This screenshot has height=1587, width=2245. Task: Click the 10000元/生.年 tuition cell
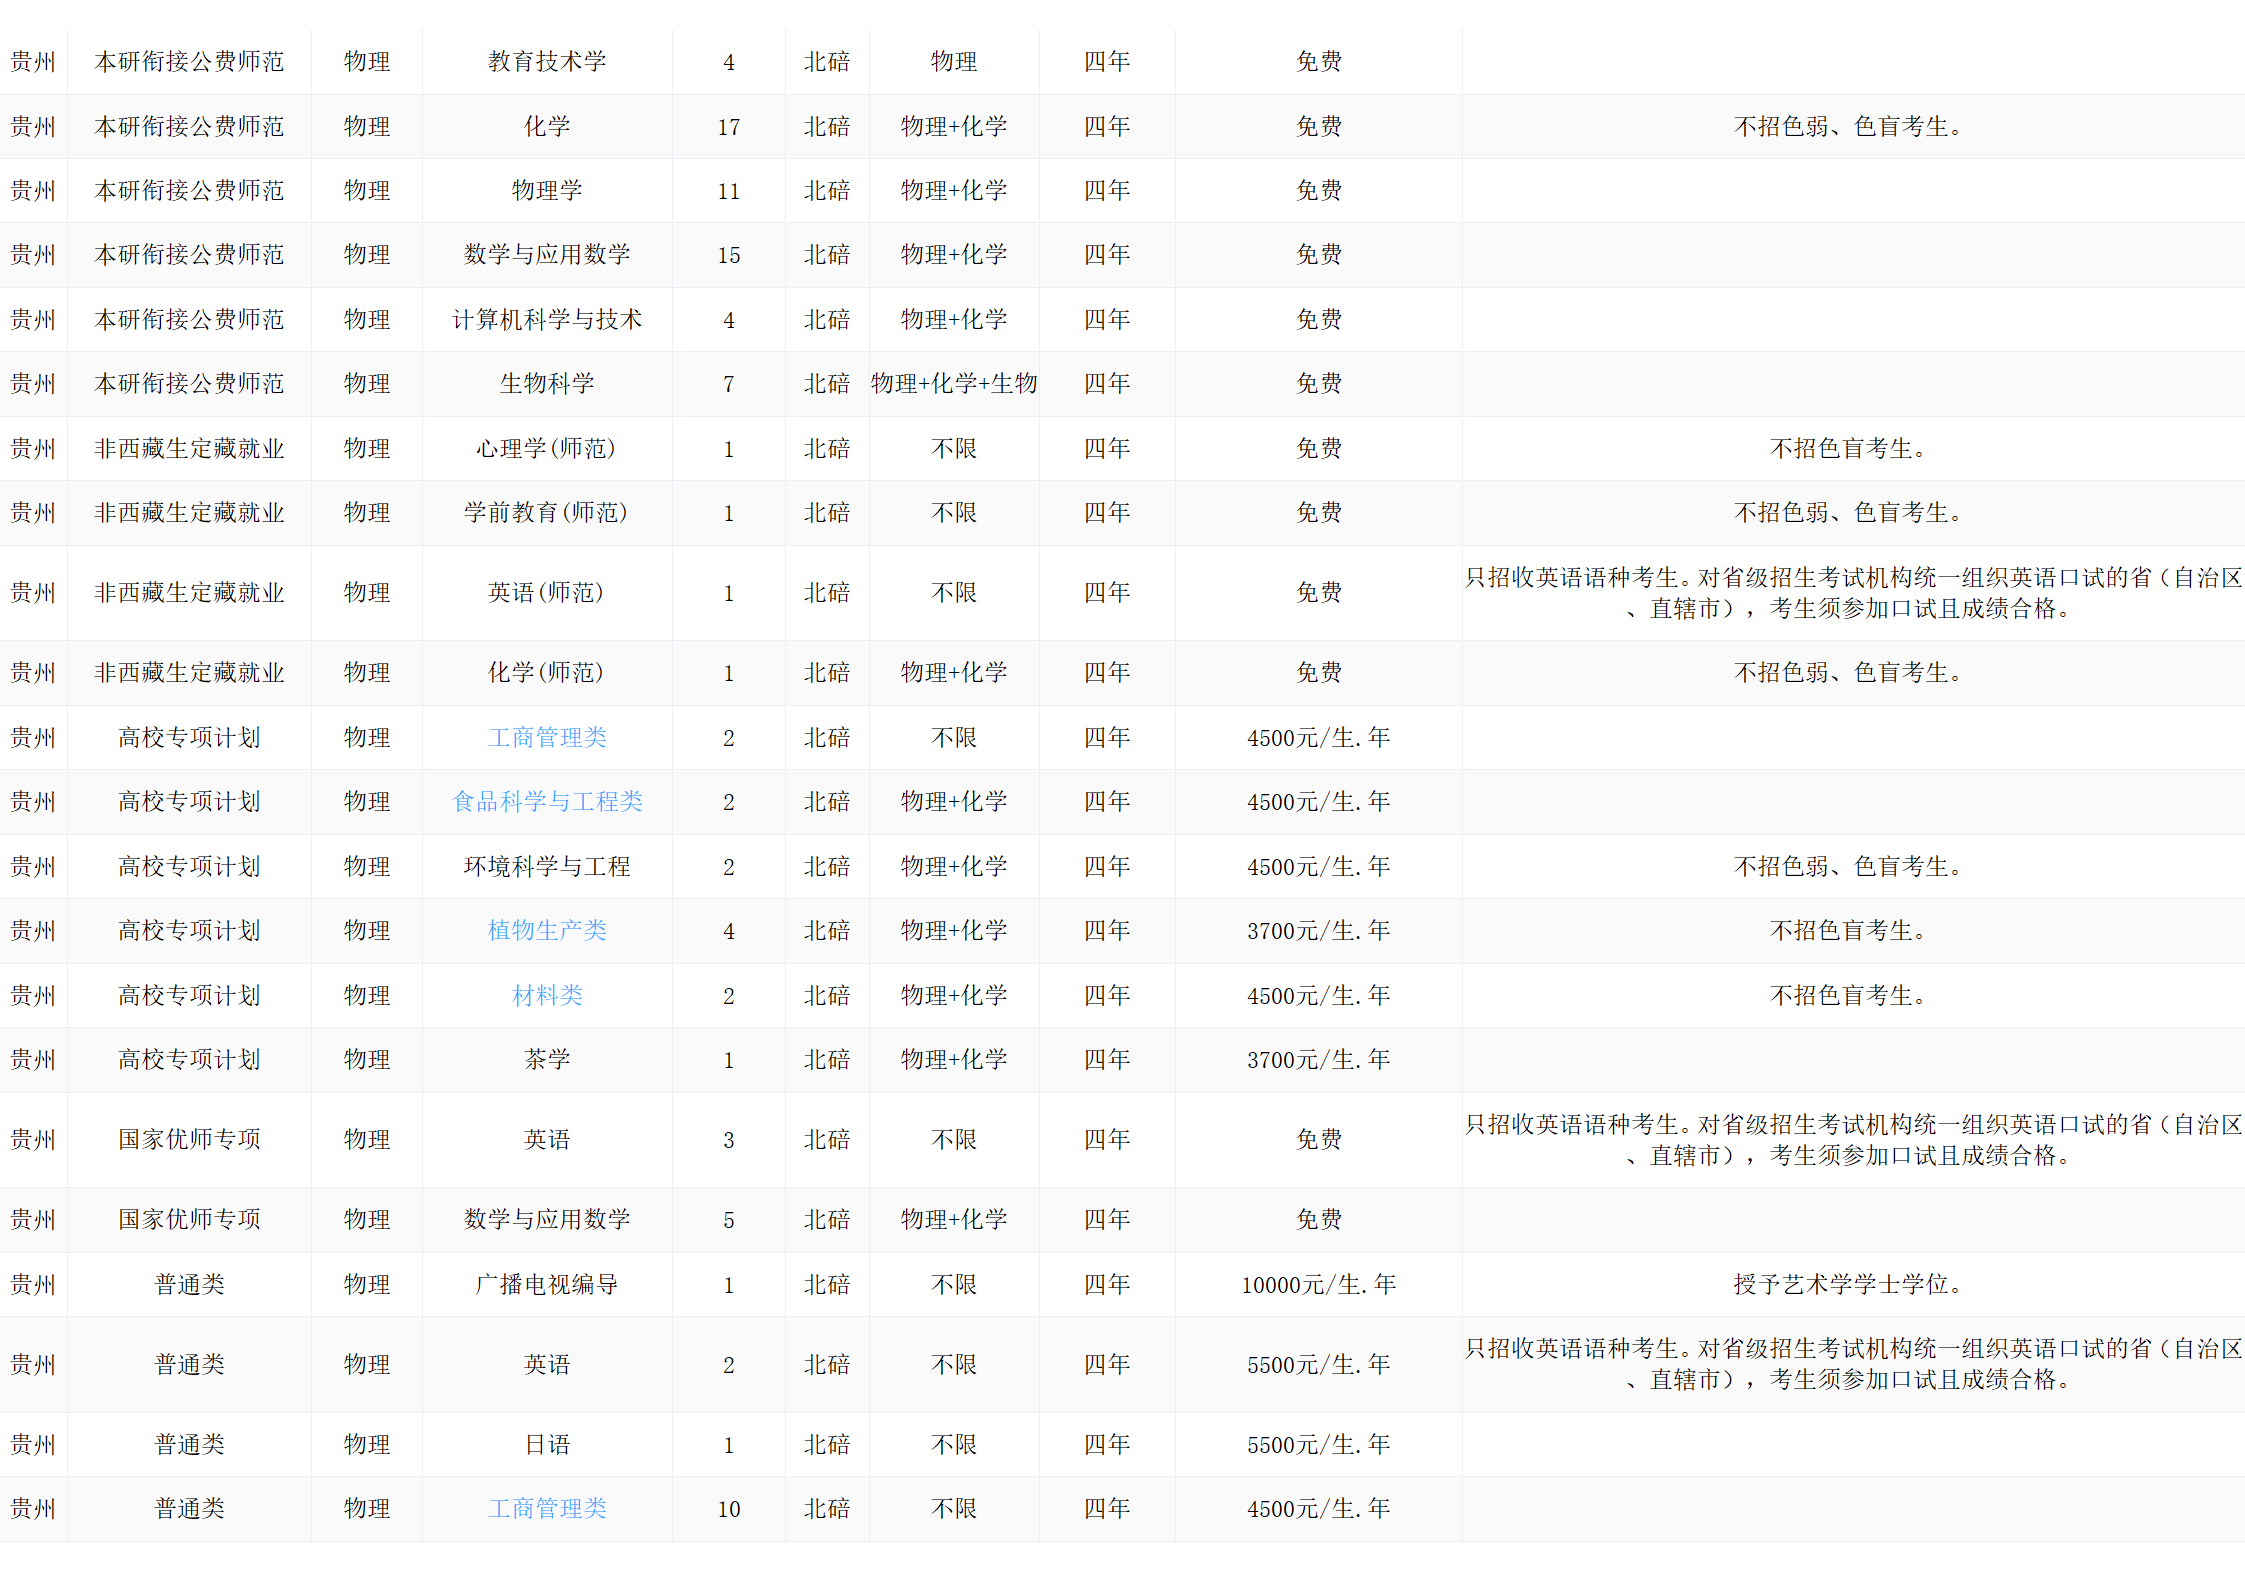coord(1318,1285)
